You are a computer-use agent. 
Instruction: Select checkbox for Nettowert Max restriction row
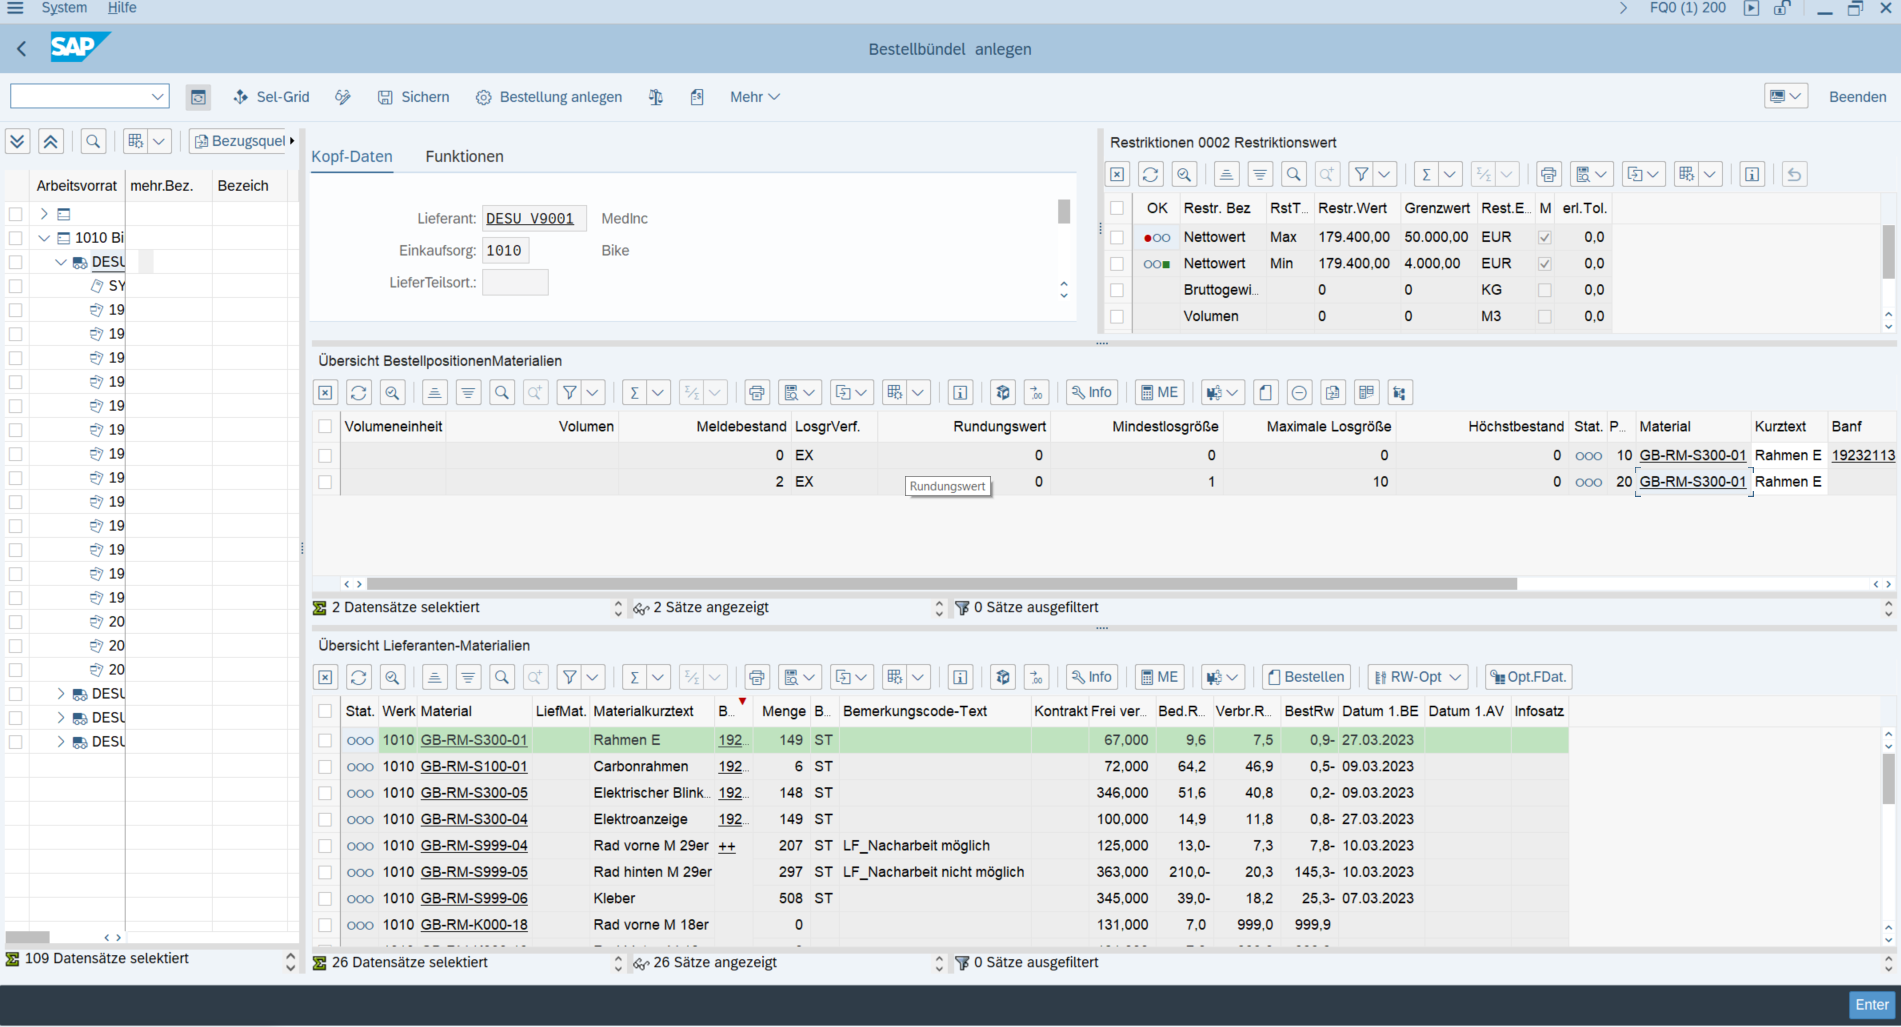tap(1117, 237)
